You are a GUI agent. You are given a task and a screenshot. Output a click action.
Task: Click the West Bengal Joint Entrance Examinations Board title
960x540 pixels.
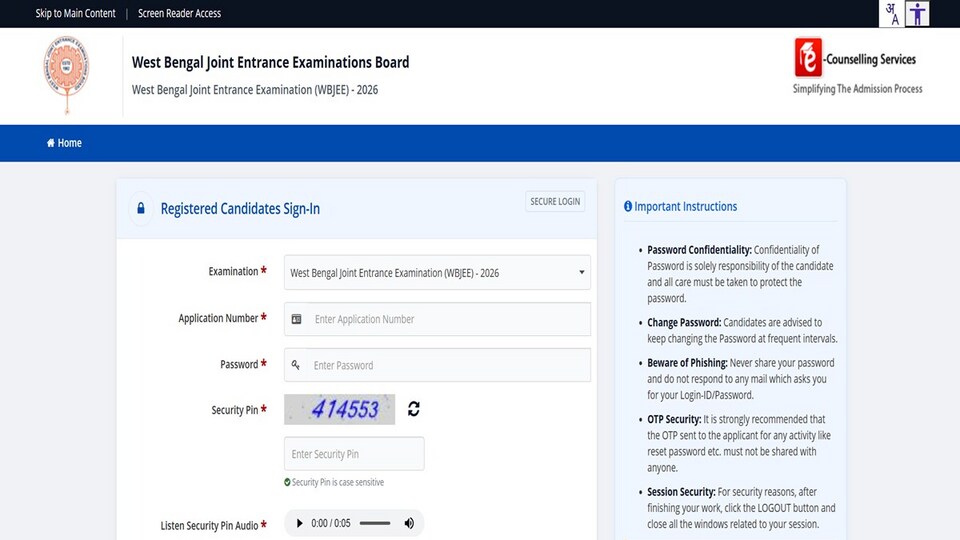[x=270, y=62]
